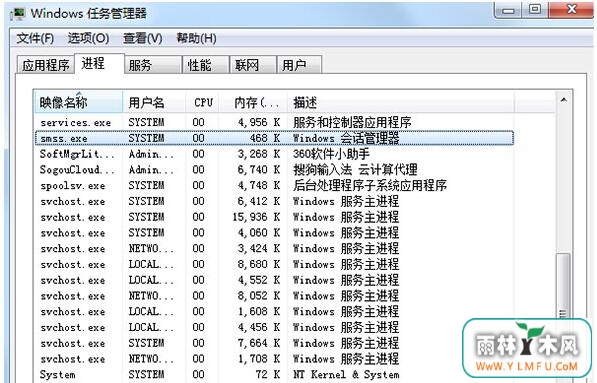Open the 帮助(H) menu
Viewport: 597px width, 383px height.
pyautogui.click(x=196, y=38)
